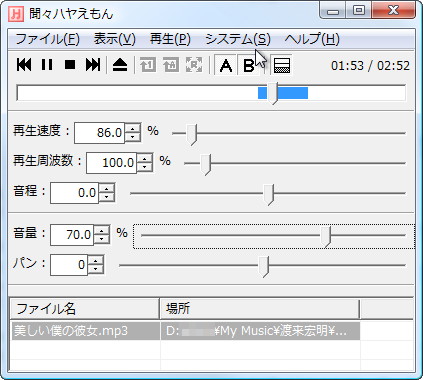This screenshot has height=380, width=423.
Task: Set the B loop point
Action: click(x=248, y=65)
